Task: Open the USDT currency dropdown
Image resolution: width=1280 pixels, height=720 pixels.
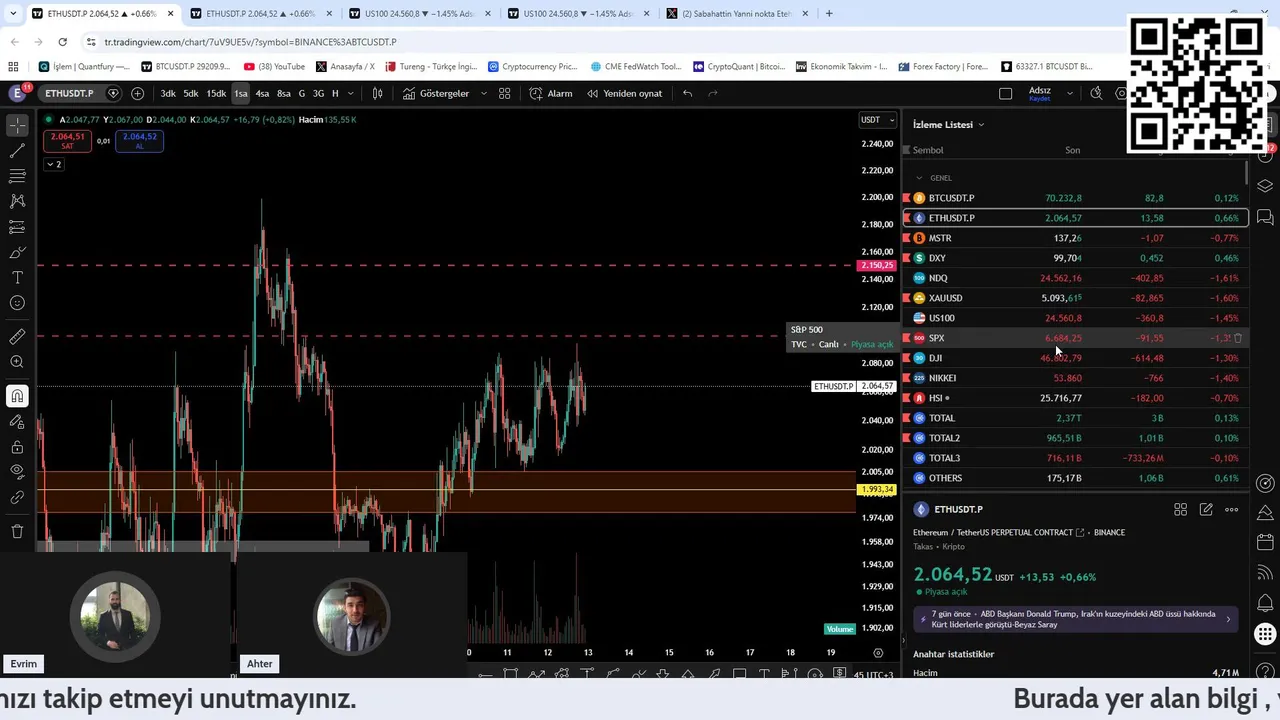Action: click(878, 120)
